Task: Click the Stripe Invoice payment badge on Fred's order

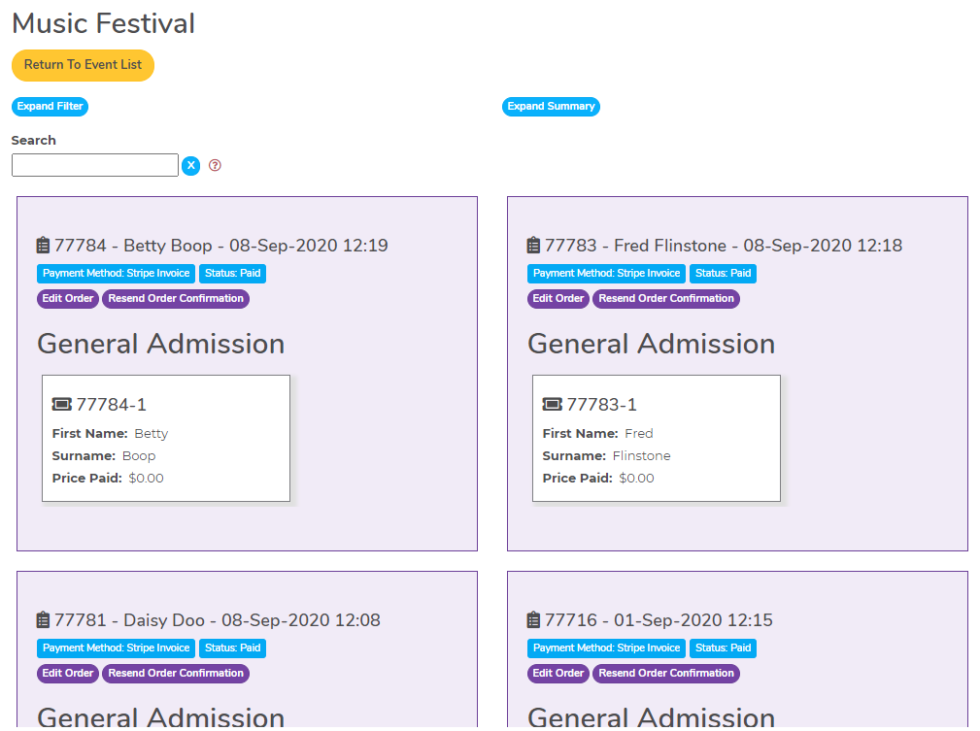Action: point(605,273)
